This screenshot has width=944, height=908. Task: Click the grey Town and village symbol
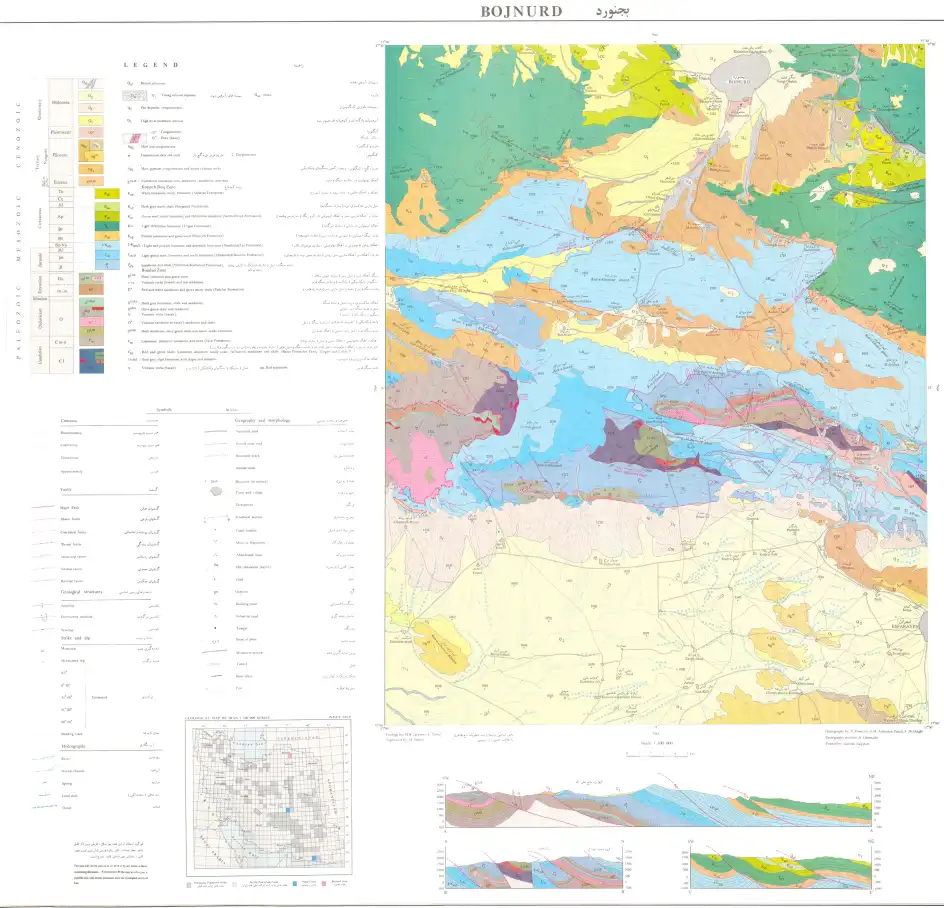216,492
